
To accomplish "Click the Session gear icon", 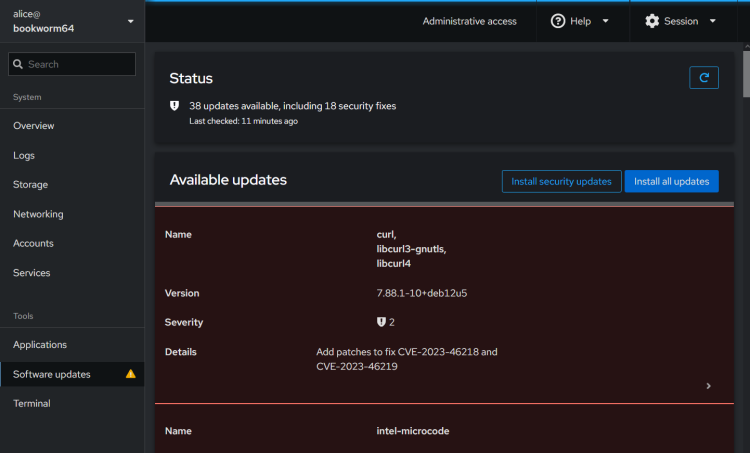I will 652,21.
